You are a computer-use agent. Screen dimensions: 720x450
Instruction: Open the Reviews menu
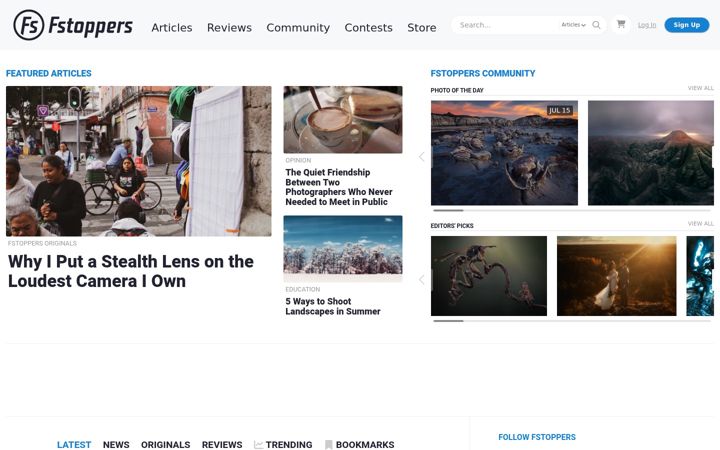click(x=229, y=28)
